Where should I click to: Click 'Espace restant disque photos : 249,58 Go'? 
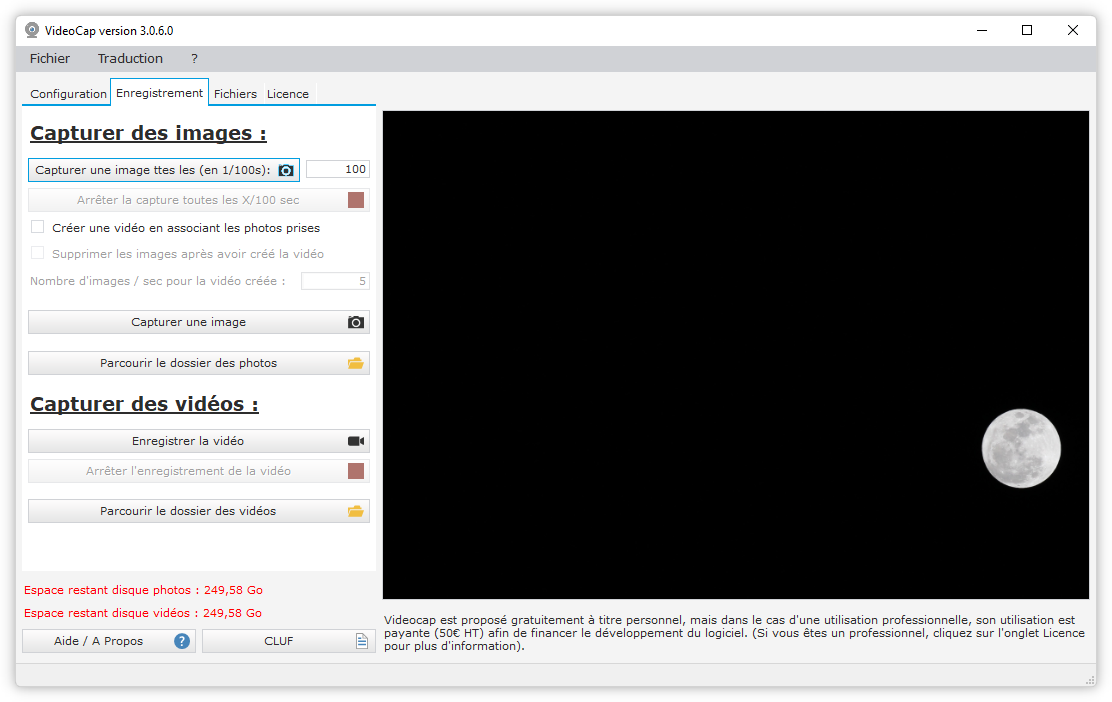(x=143, y=590)
